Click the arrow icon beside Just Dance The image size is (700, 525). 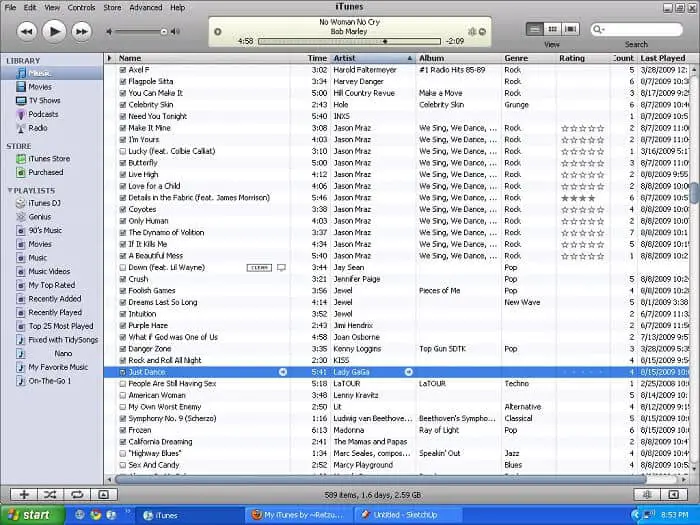(283, 372)
